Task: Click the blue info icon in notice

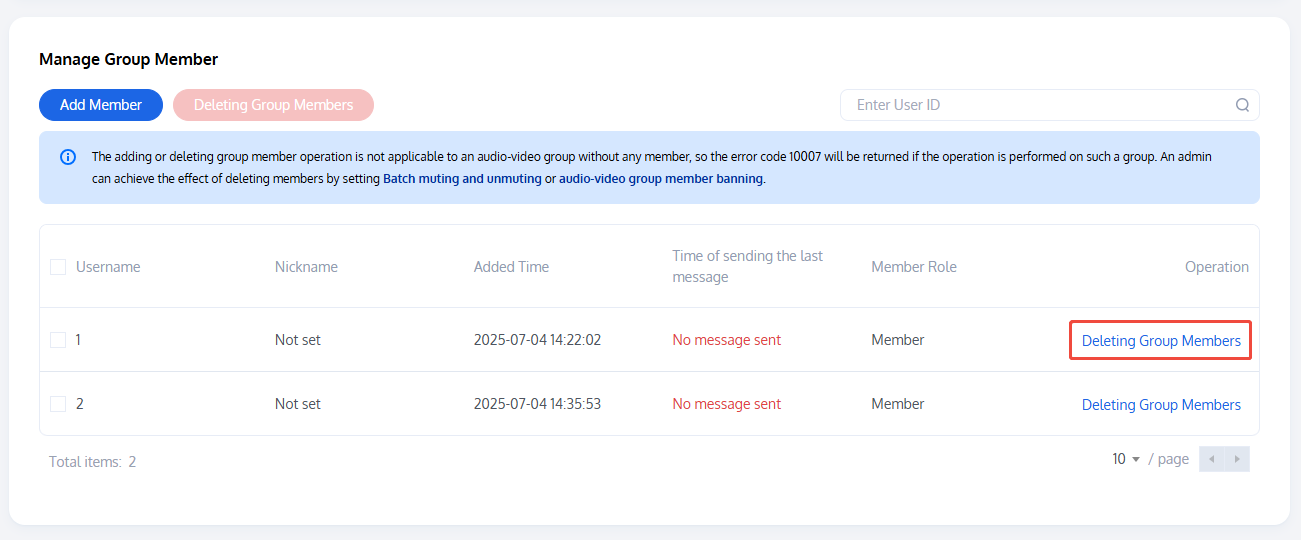Action: (68, 157)
